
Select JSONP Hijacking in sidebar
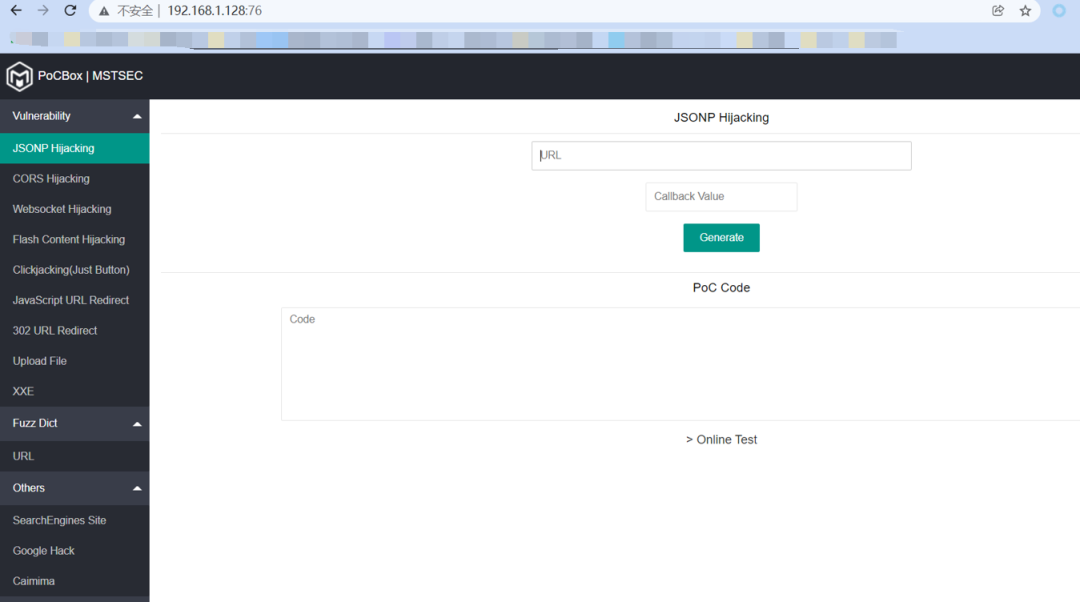[74, 148]
